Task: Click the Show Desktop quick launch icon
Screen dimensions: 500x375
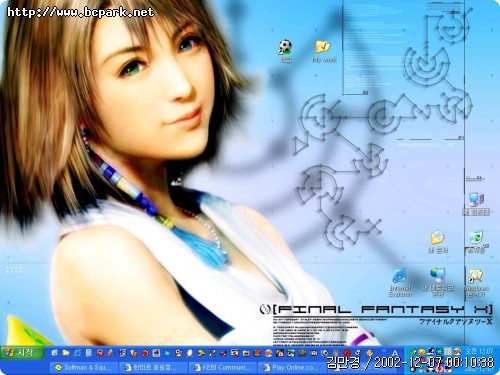Action: pos(55,353)
